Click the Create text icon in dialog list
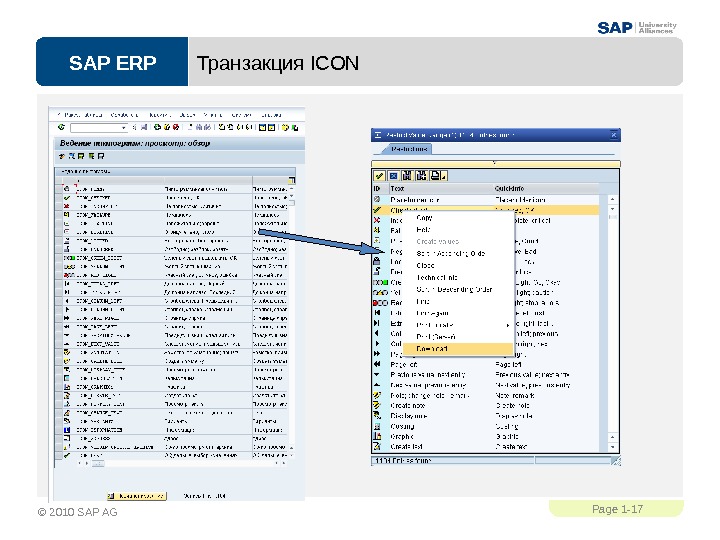This screenshot has width=720, height=540. click(x=377, y=446)
